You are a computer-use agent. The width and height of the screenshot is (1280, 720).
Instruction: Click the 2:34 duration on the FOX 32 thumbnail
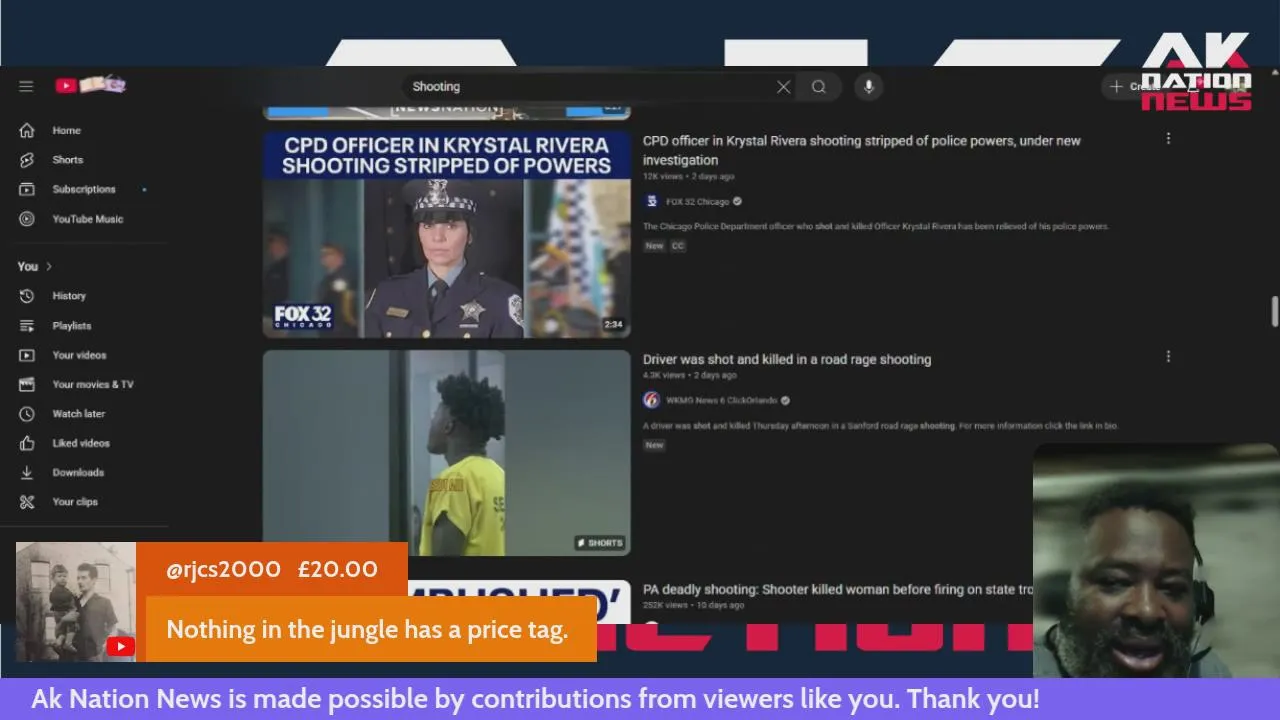[613, 324]
